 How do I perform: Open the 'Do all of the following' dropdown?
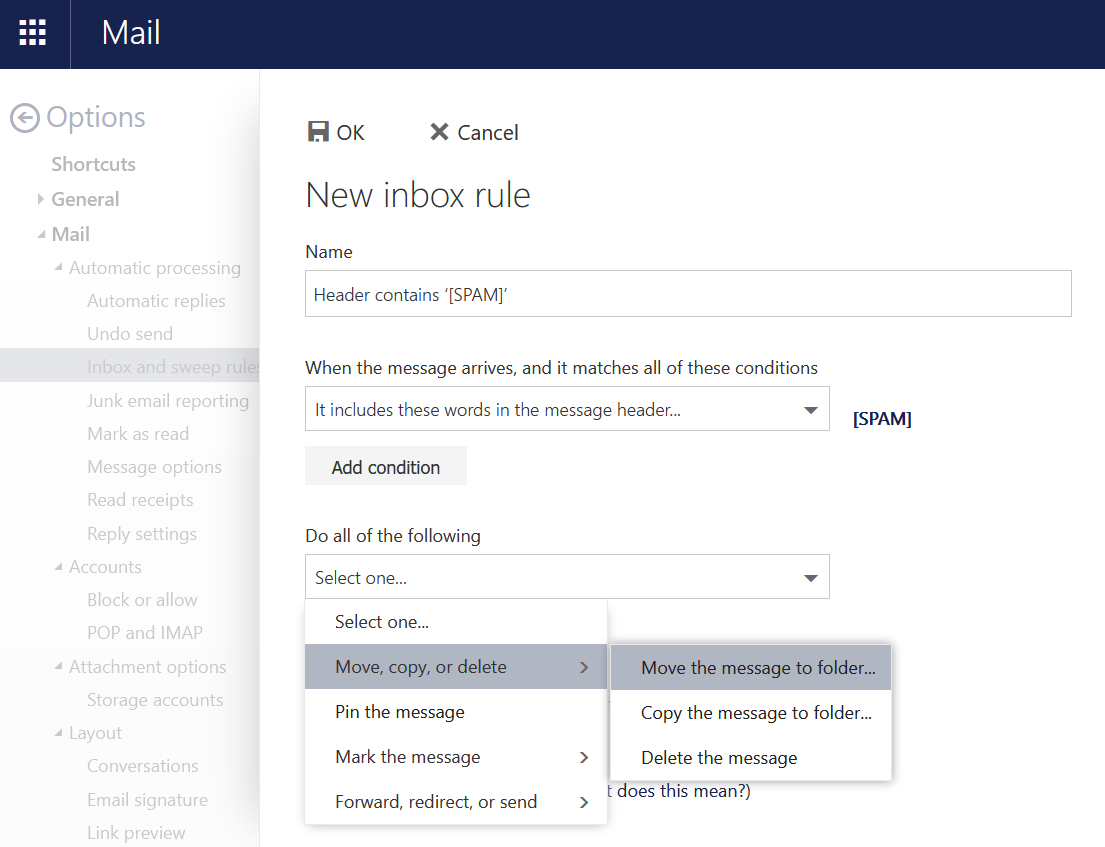click(x=810, y=578)
